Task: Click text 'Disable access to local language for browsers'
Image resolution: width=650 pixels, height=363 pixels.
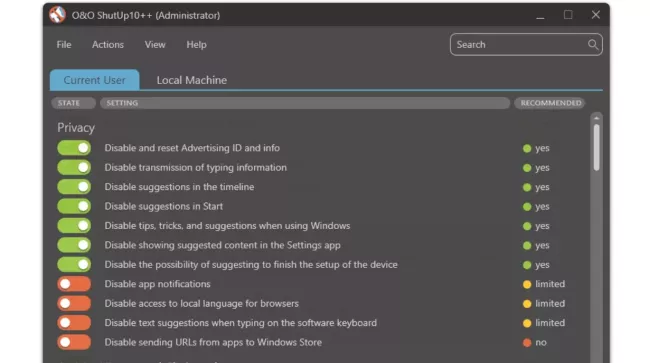Action: click(201, 303)
